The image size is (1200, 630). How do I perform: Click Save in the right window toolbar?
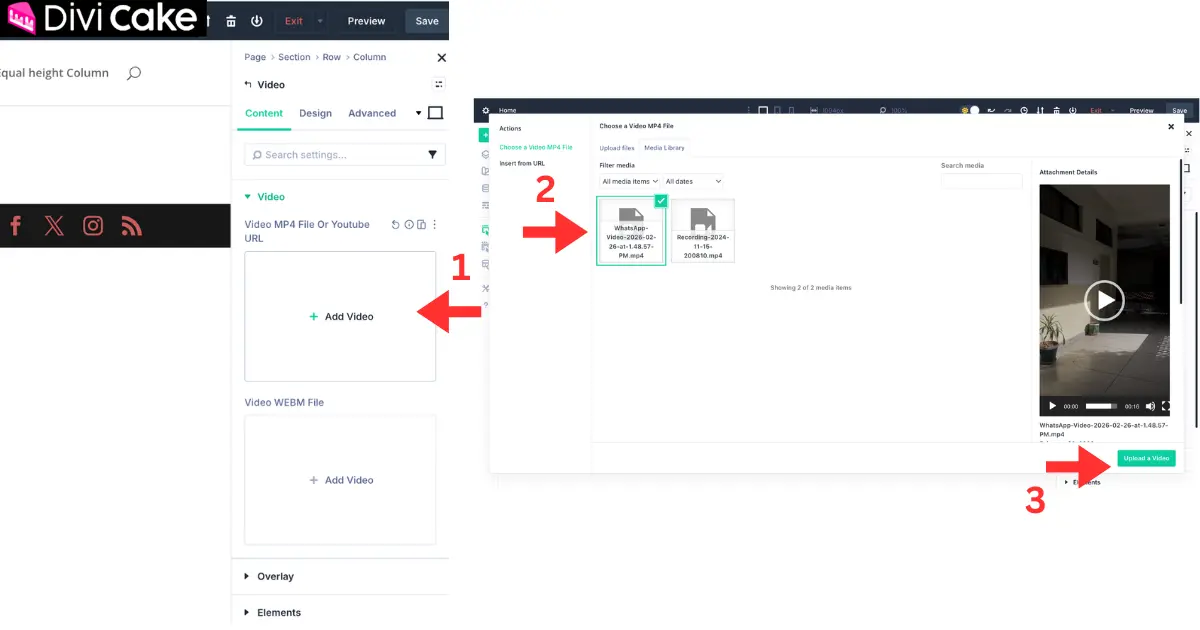coord(1180,111)
